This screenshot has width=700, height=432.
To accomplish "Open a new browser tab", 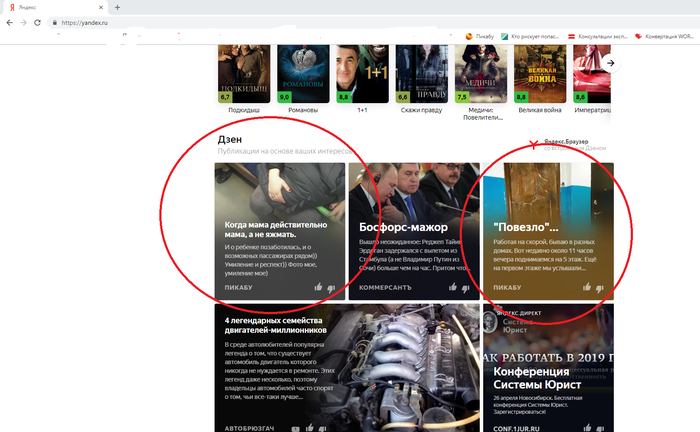I will pos(117,7).
